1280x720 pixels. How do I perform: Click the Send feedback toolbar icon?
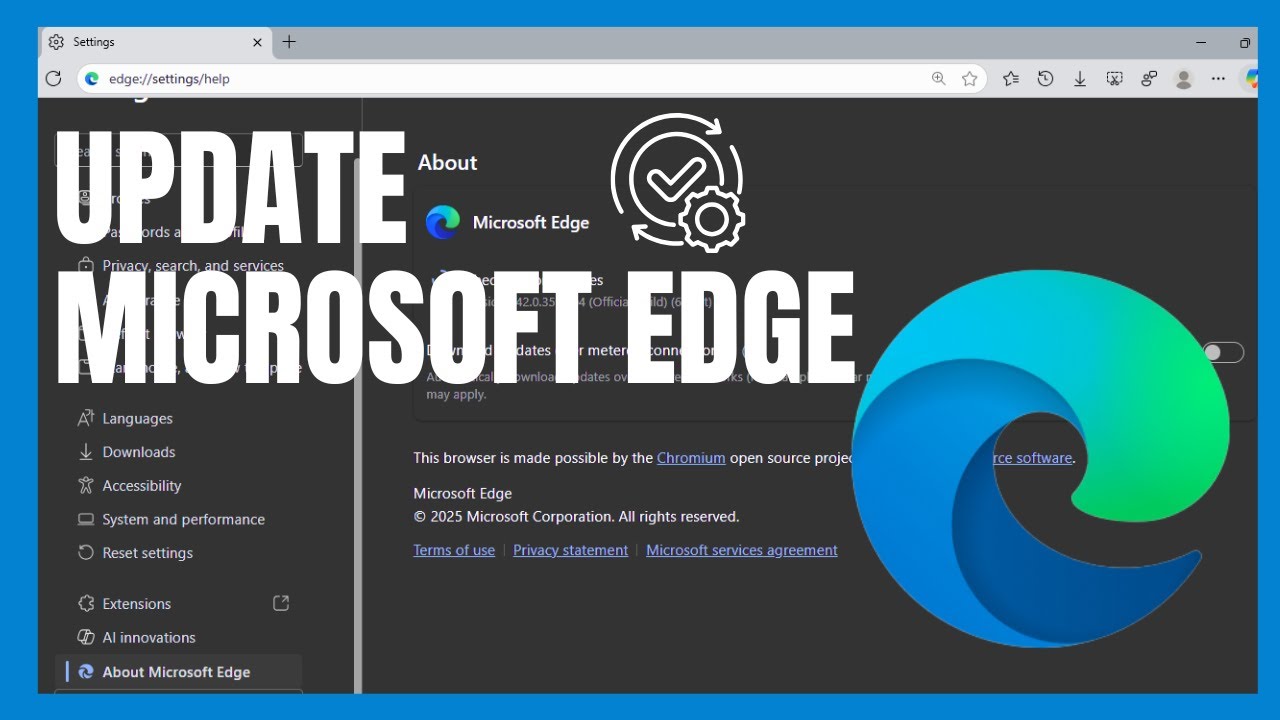pos(1149,78)
